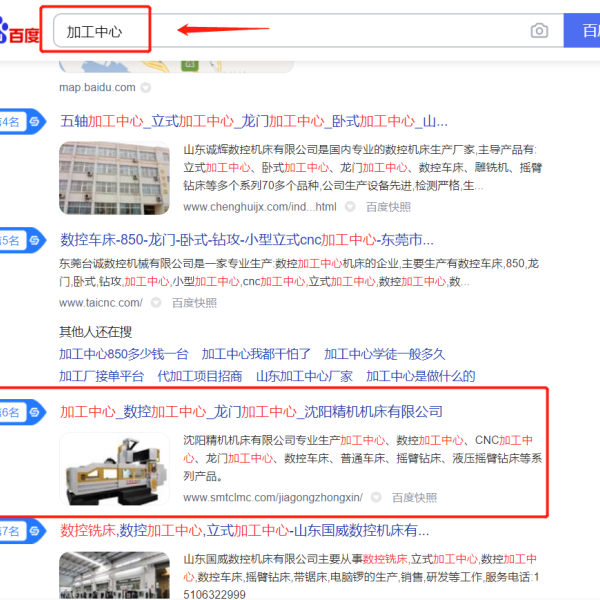Click the 山东诚辉数控机床 description text

pyautogui.click(x=362, y=168)
